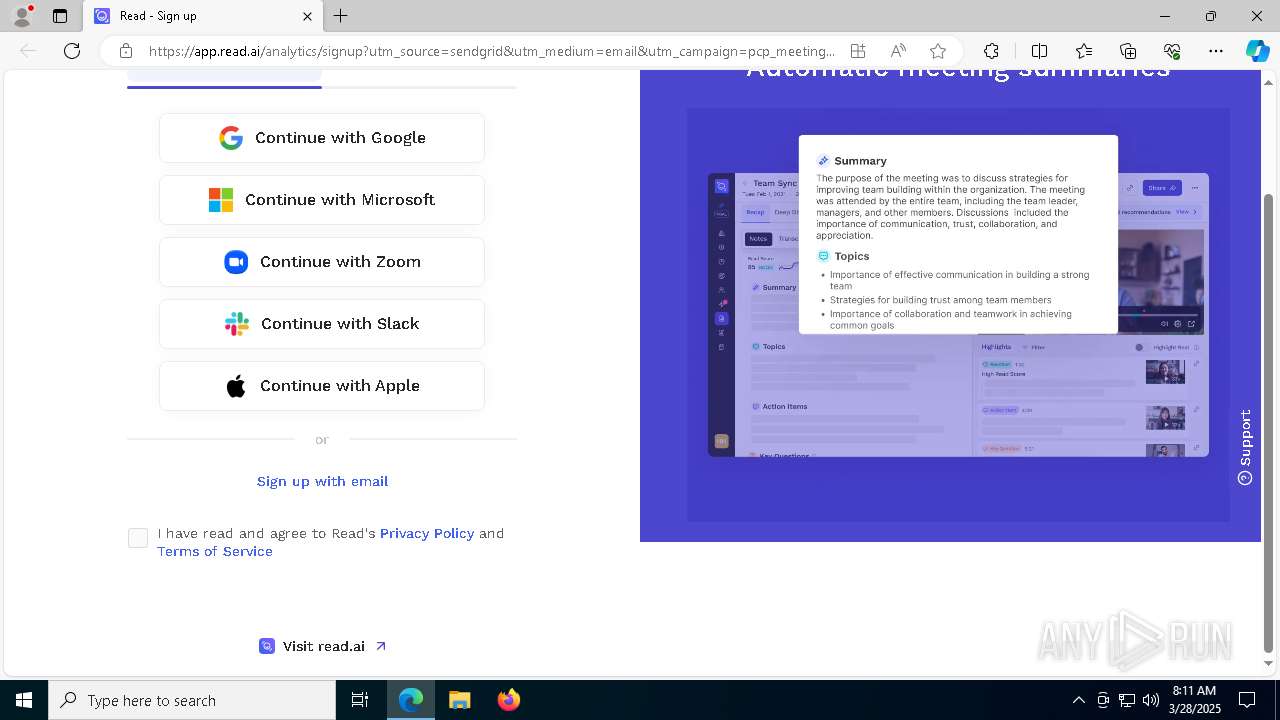This screenshot has width=1280, height=720.
Task: Activate Read aloud icon in address bar
Action: [898, 51]
